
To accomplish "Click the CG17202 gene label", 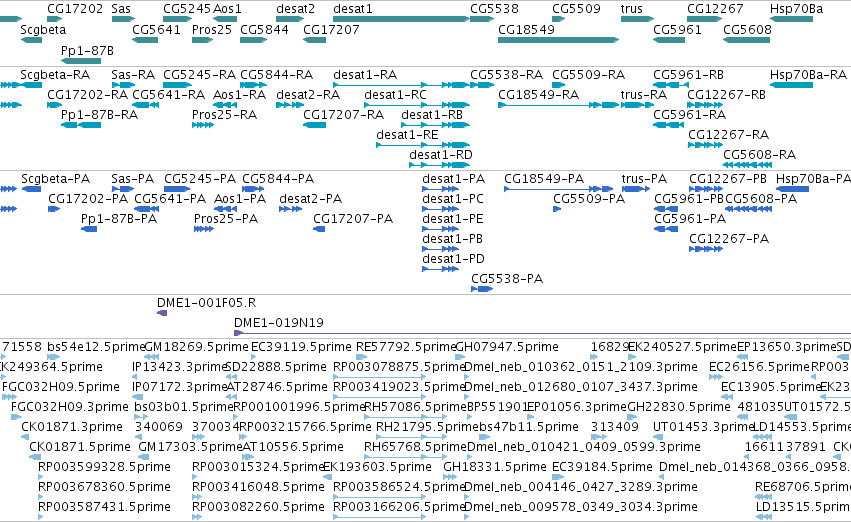I will 74,9.
